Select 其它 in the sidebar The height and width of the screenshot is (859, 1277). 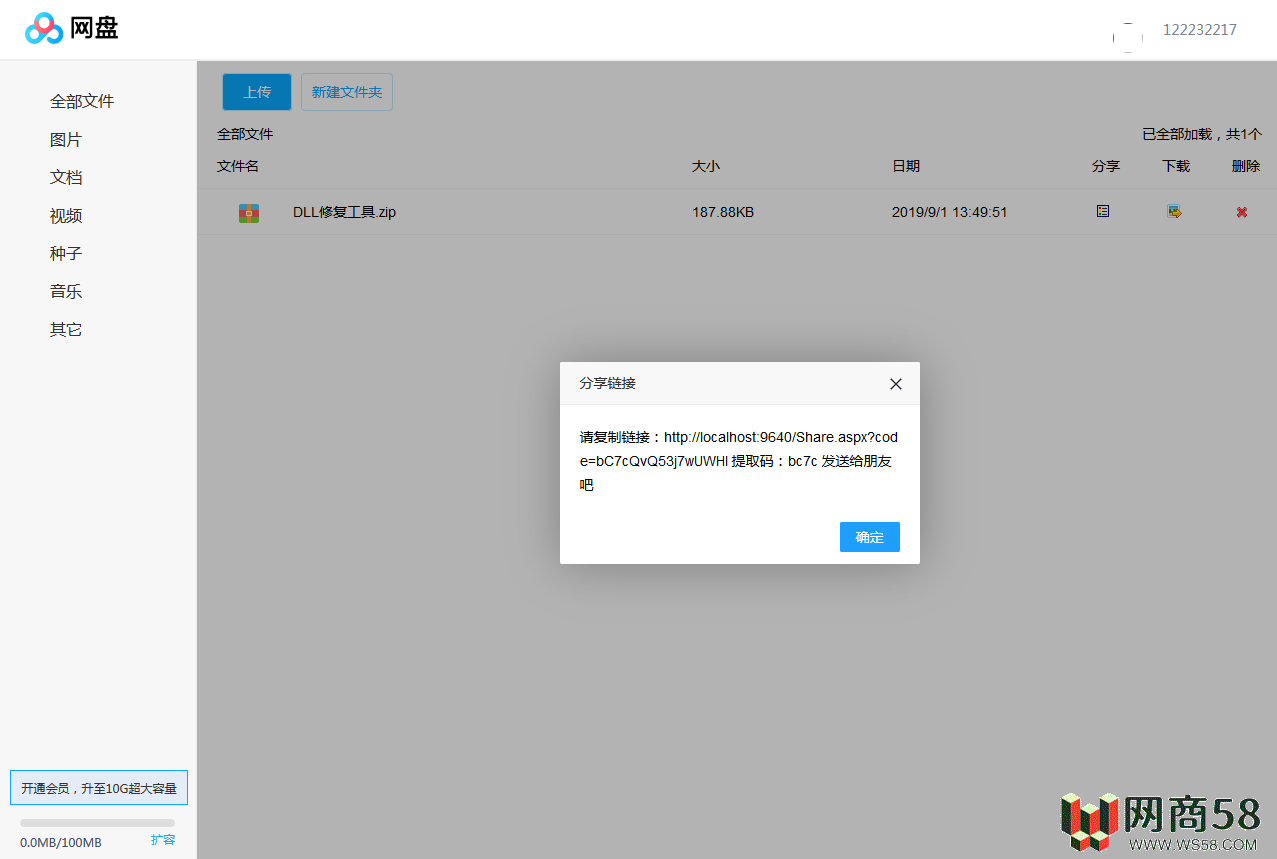coord(66,329)
